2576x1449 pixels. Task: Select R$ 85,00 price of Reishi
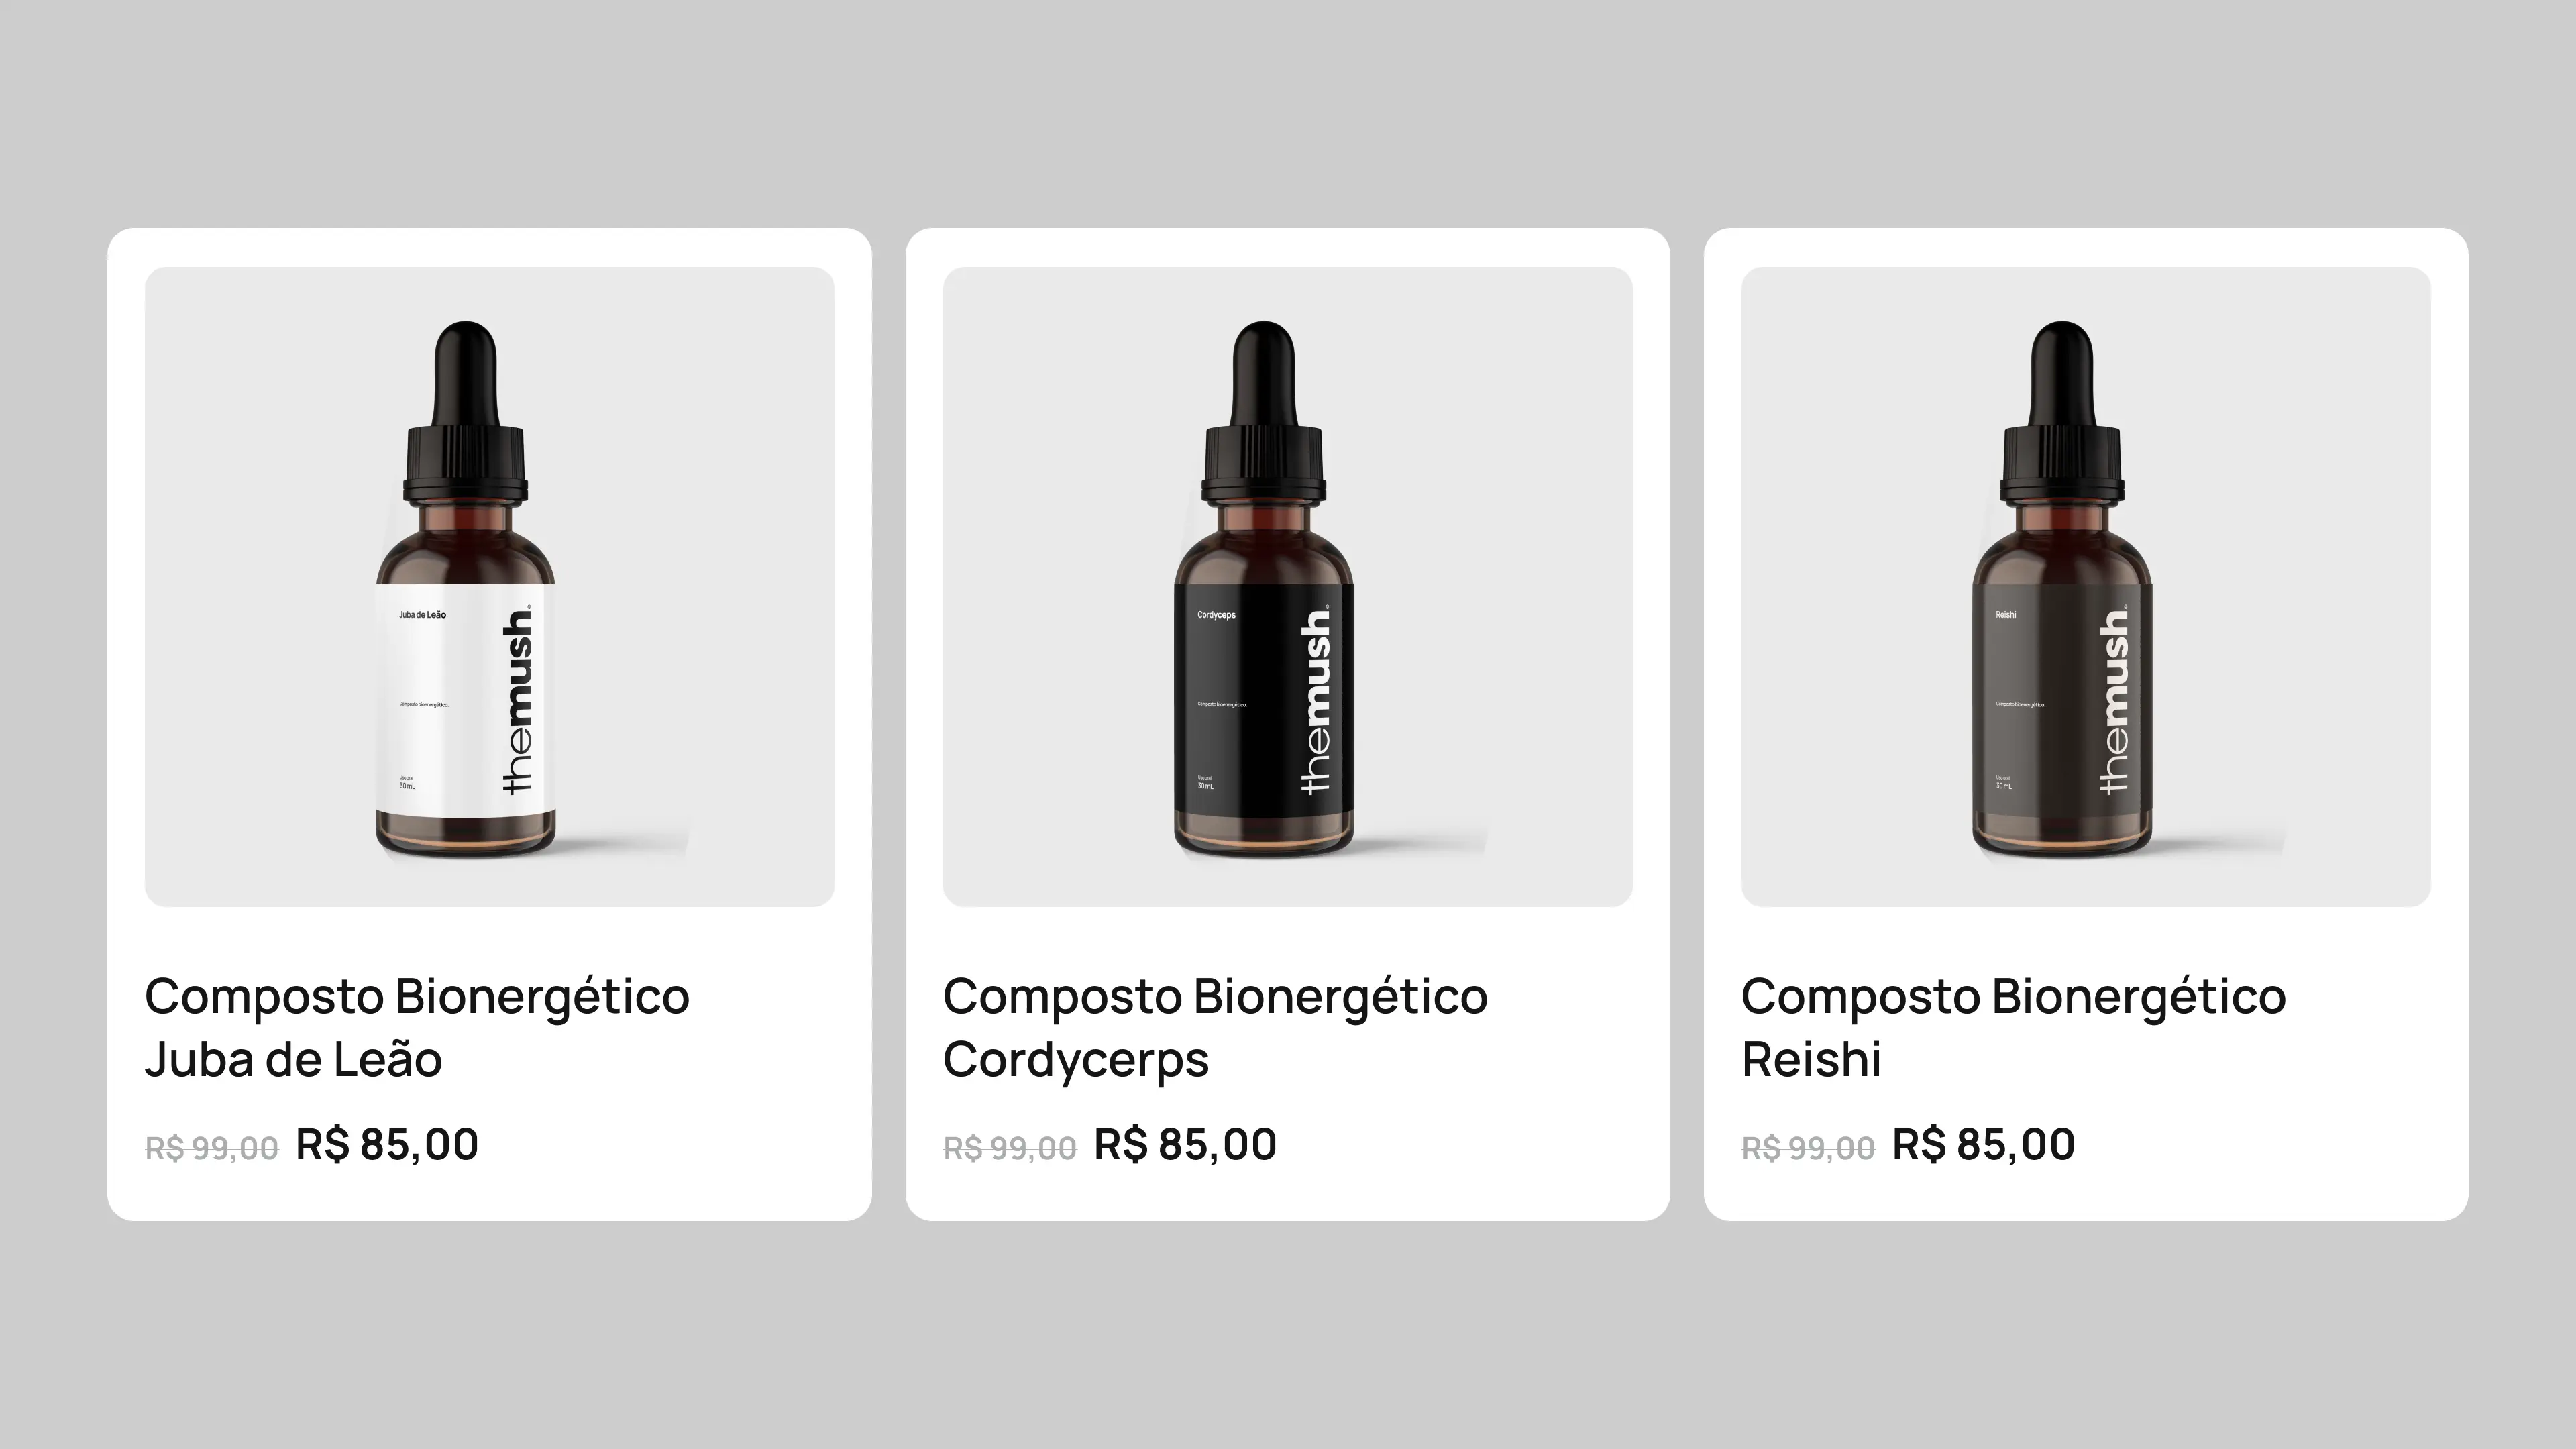click(1983, 1144)
